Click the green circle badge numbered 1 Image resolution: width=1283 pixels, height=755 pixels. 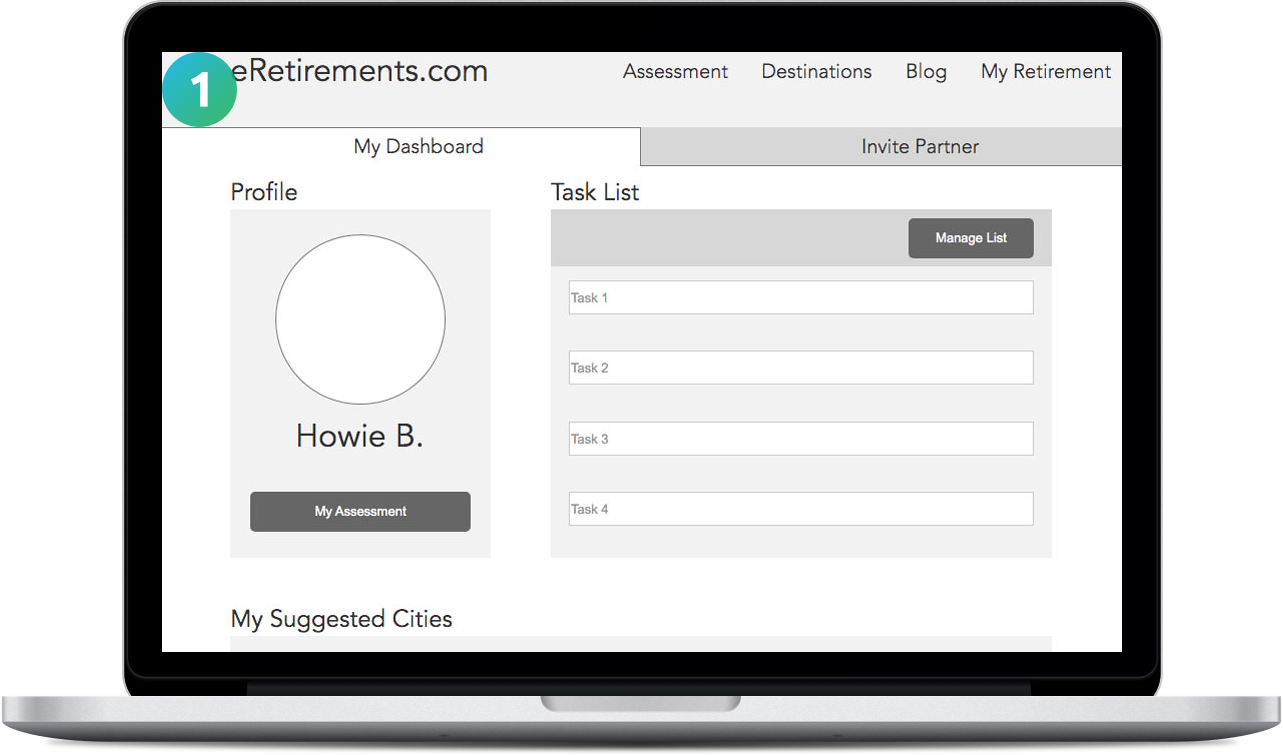(199, 91)
